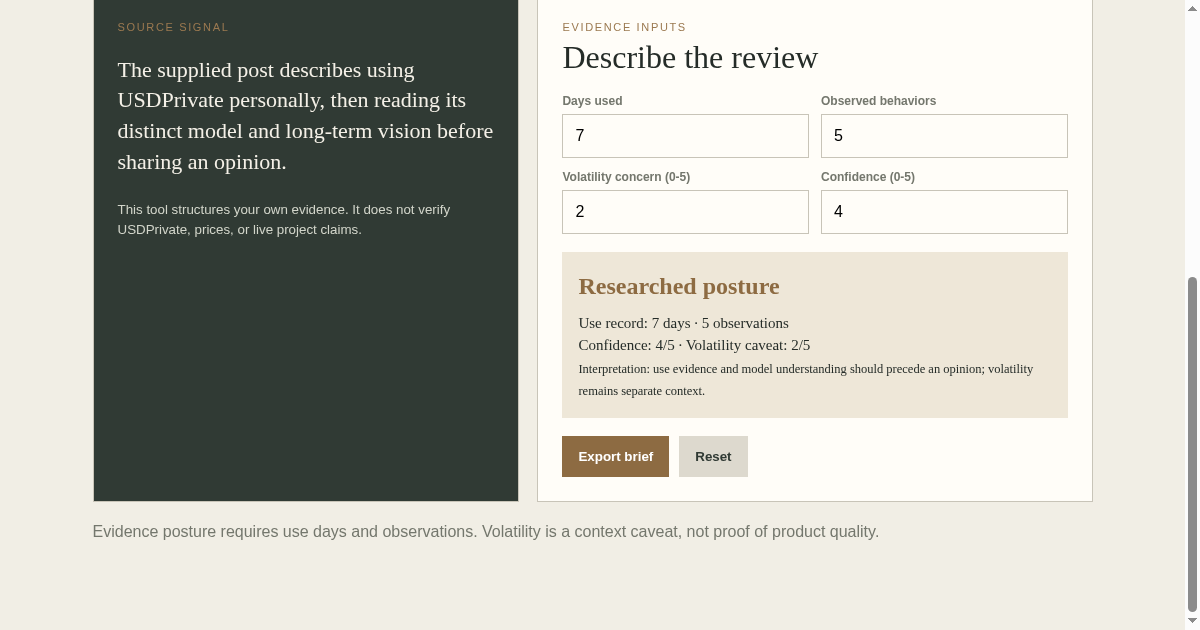Click the 'EVIDENCE INPUTS' label
Screen dimensions: 1200x630
click(624, 27)
